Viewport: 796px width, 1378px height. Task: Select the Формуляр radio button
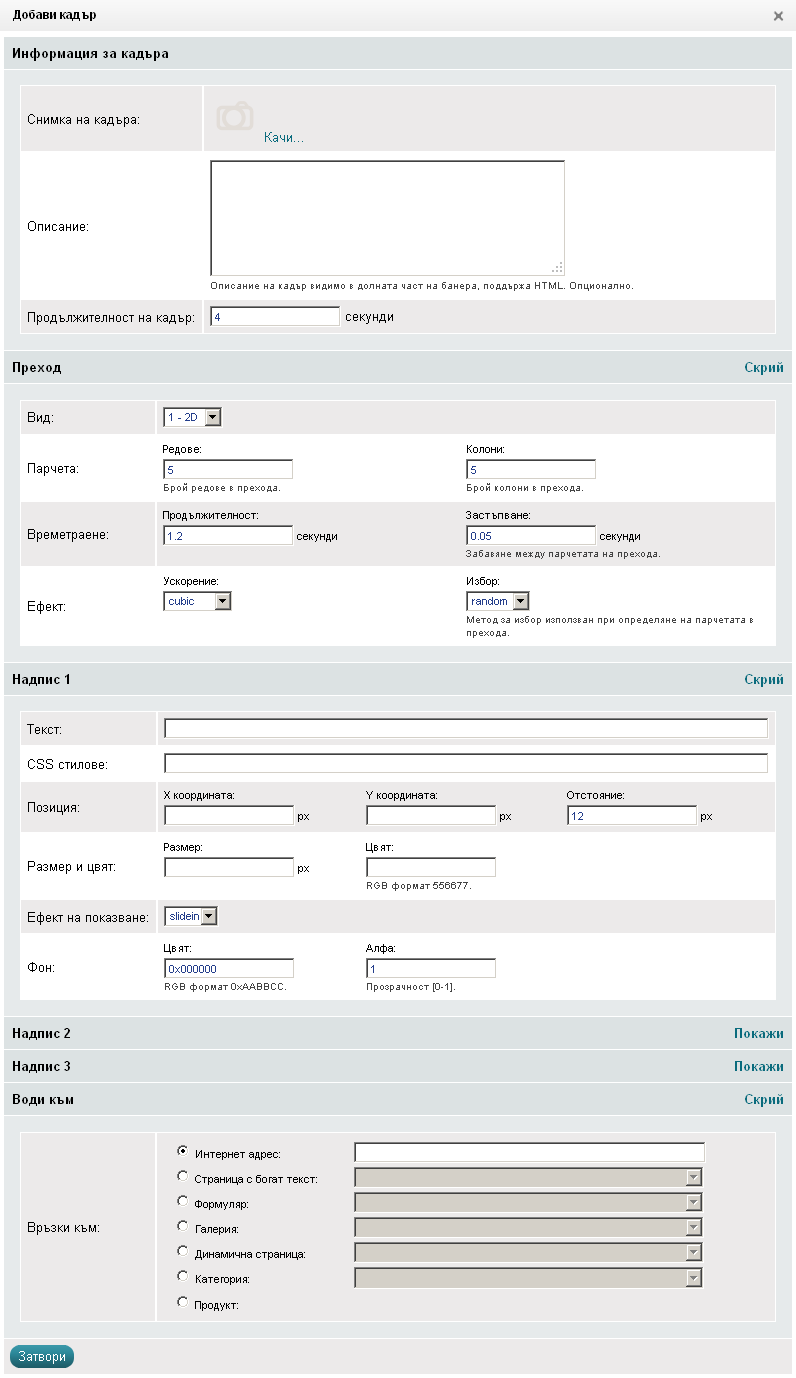tap(182, 1201)
